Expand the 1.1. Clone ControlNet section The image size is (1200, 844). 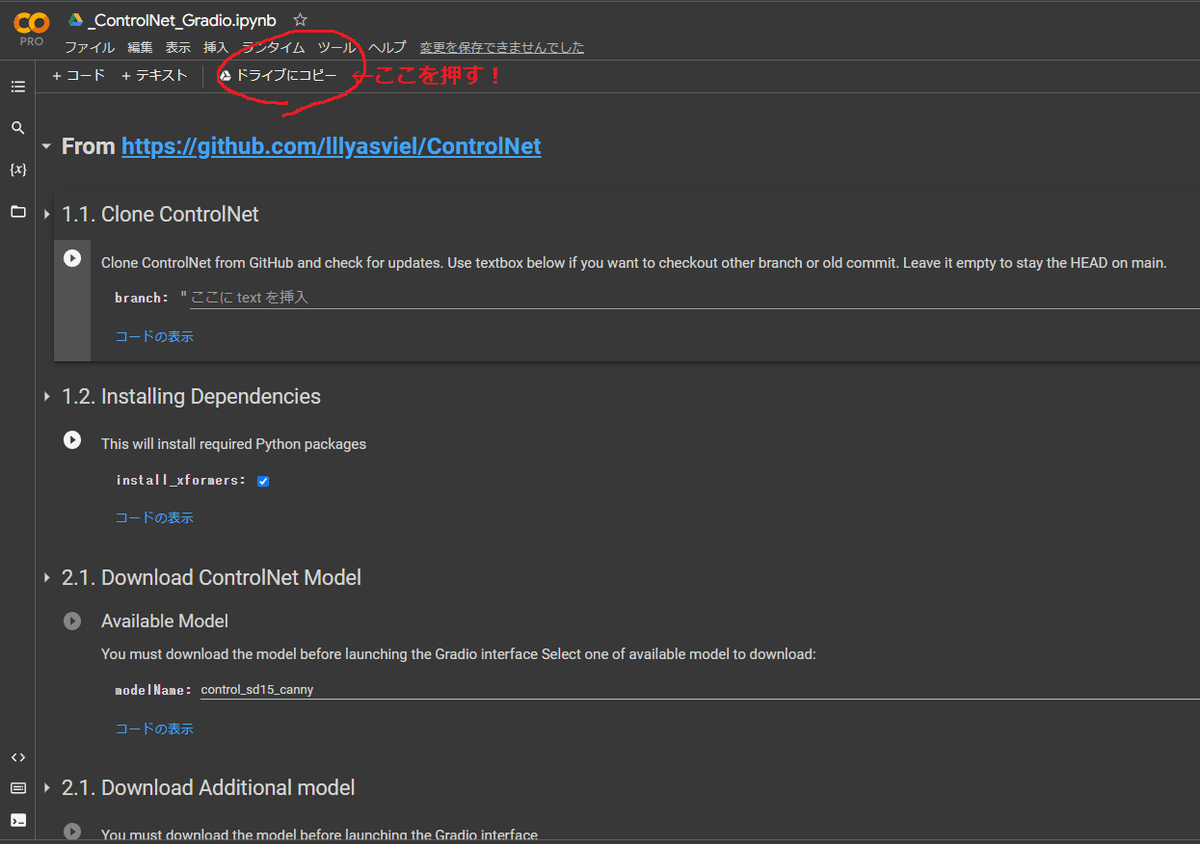click(46, 215)
